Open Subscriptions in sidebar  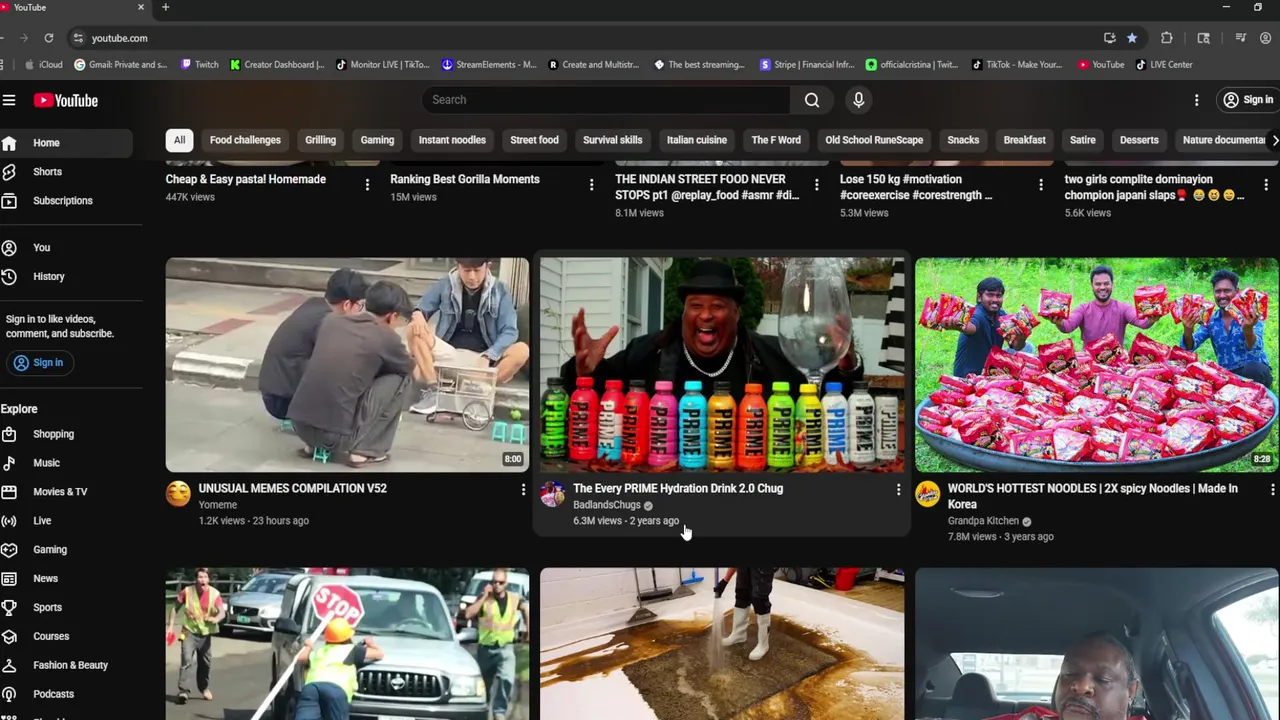[66, 201]
